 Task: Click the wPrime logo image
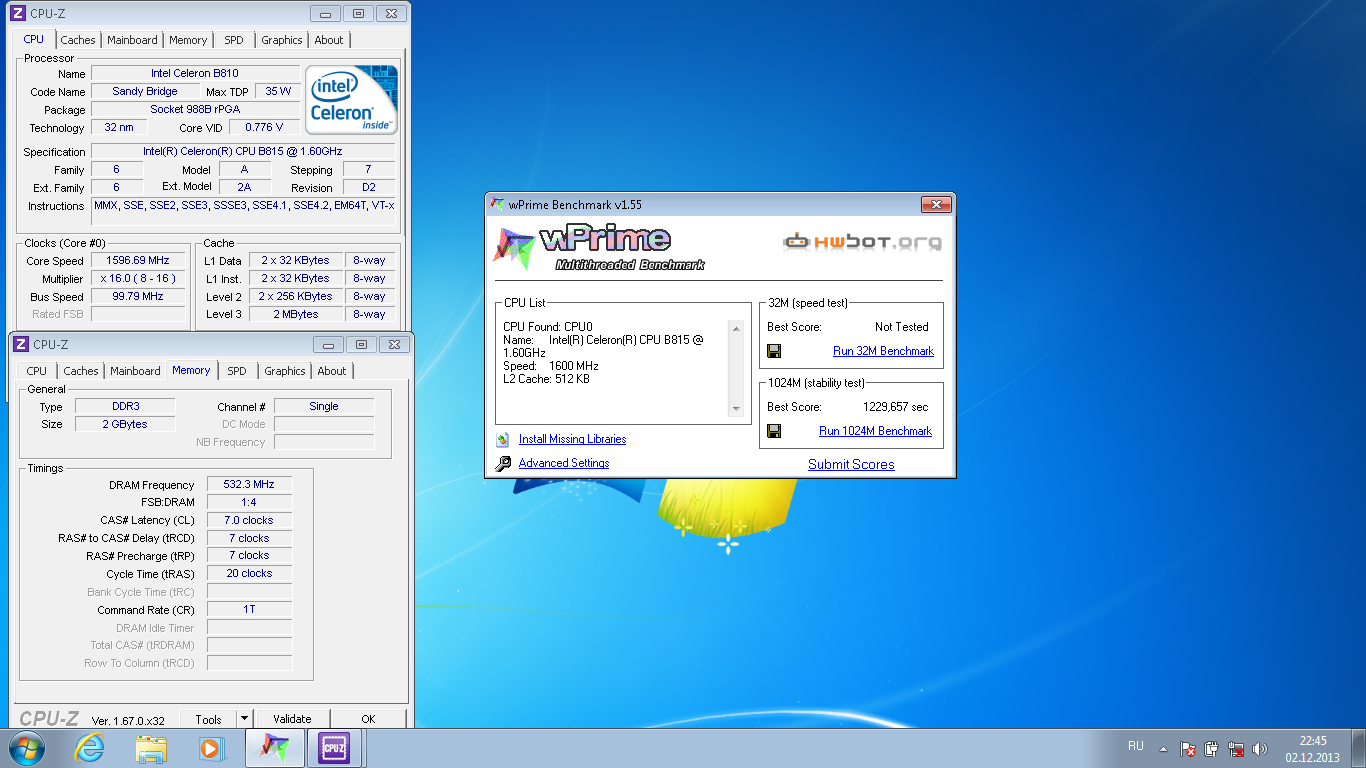599,248
